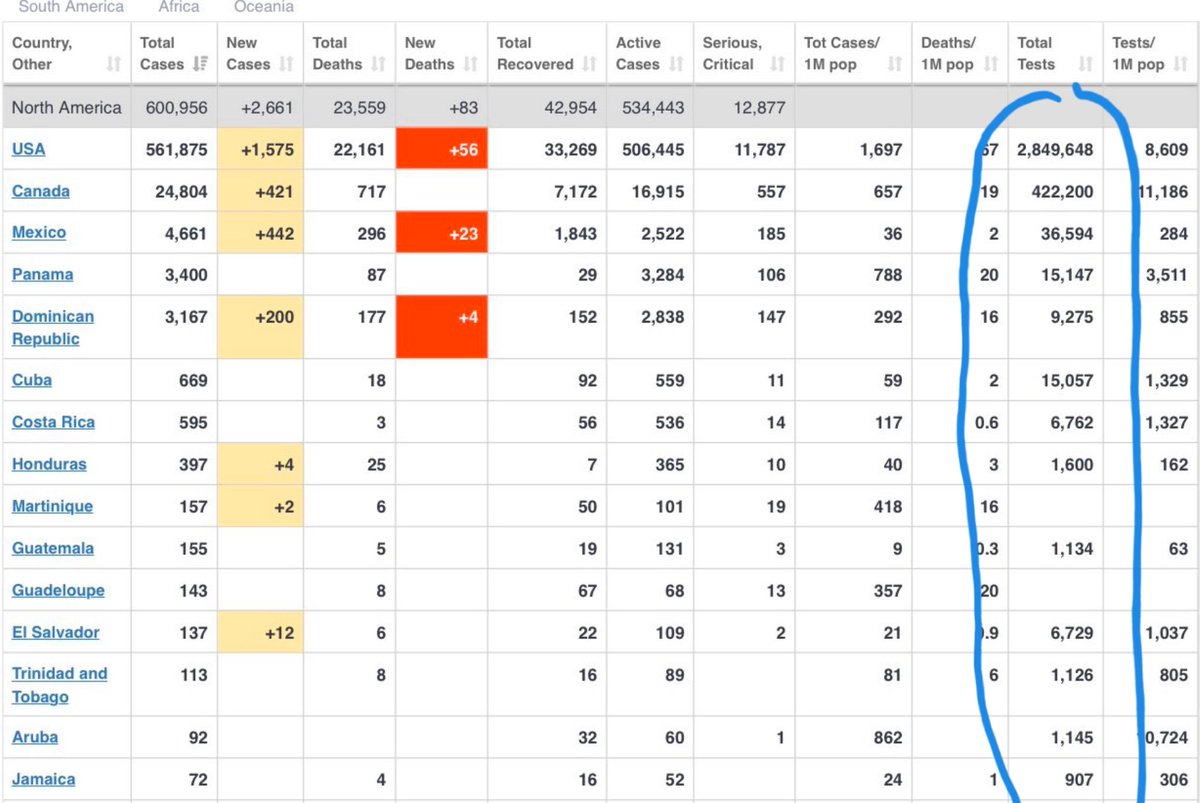
Task: Open the Martinique link
Action: pyautogui.click(x=52, y=506)
